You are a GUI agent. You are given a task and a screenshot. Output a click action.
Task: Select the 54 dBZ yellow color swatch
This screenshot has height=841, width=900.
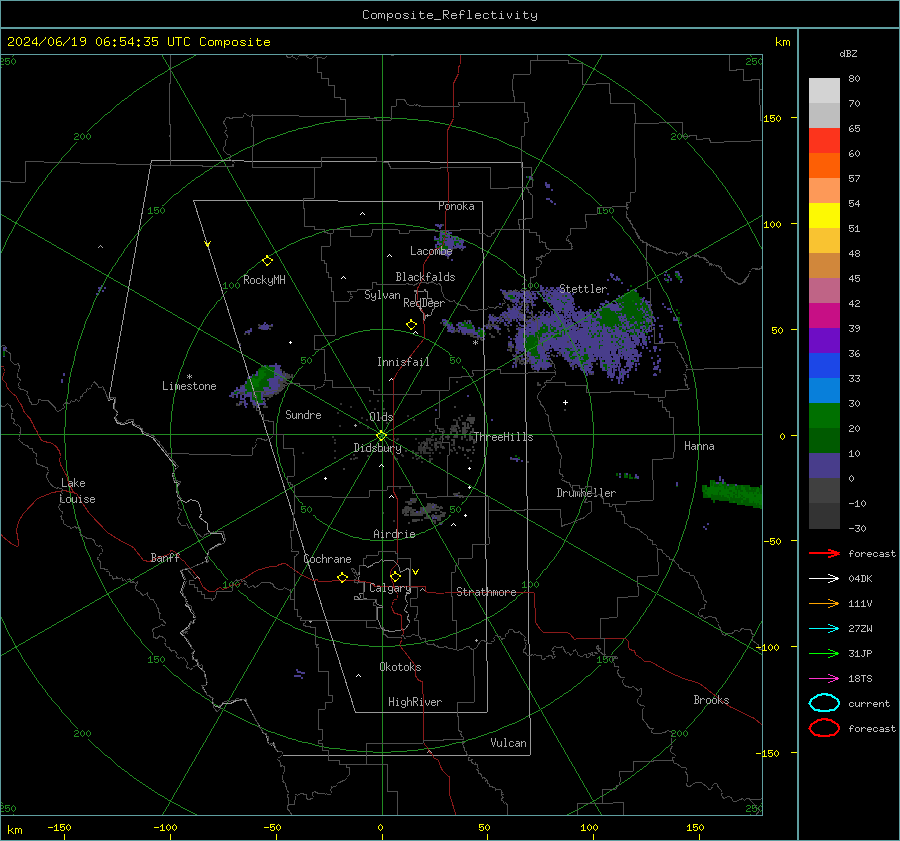[x=824, y=215]
